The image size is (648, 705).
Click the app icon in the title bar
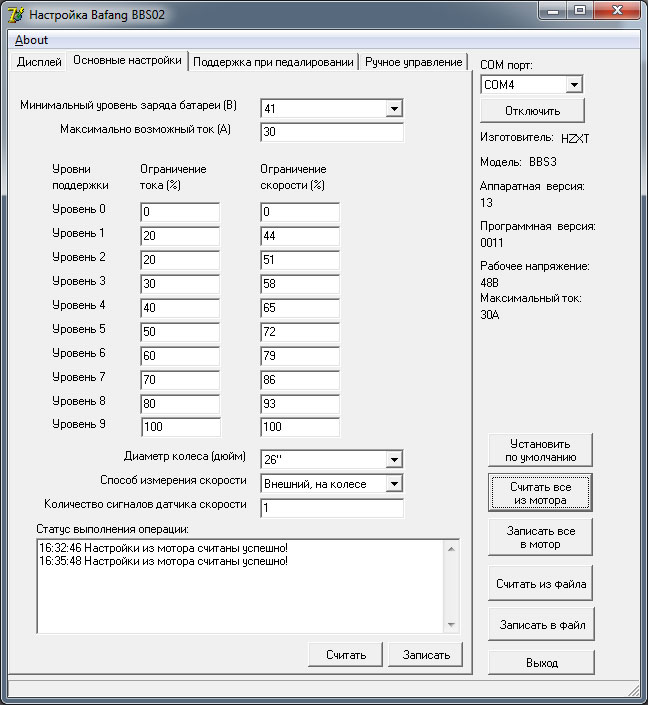15,15
